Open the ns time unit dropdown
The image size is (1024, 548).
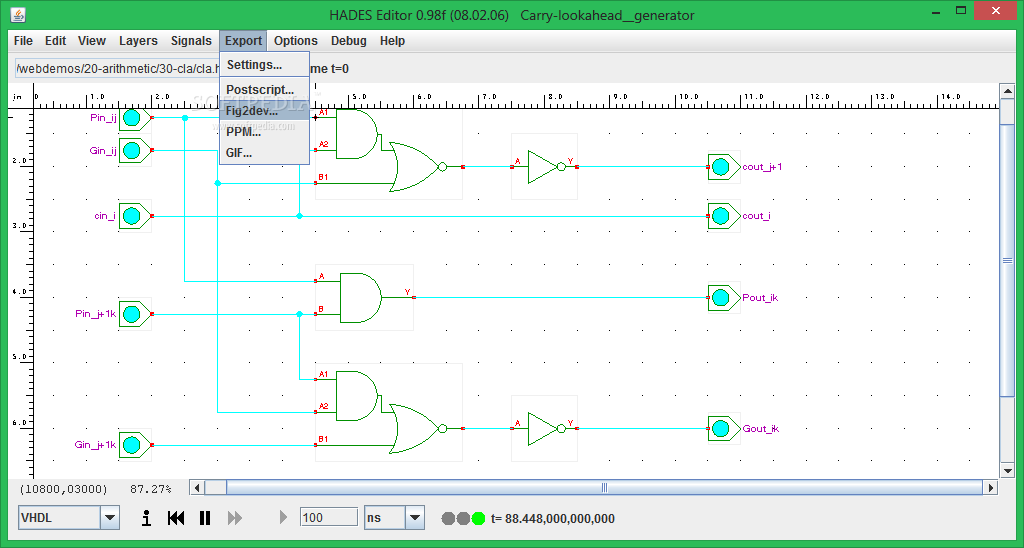tap(415, 518)
